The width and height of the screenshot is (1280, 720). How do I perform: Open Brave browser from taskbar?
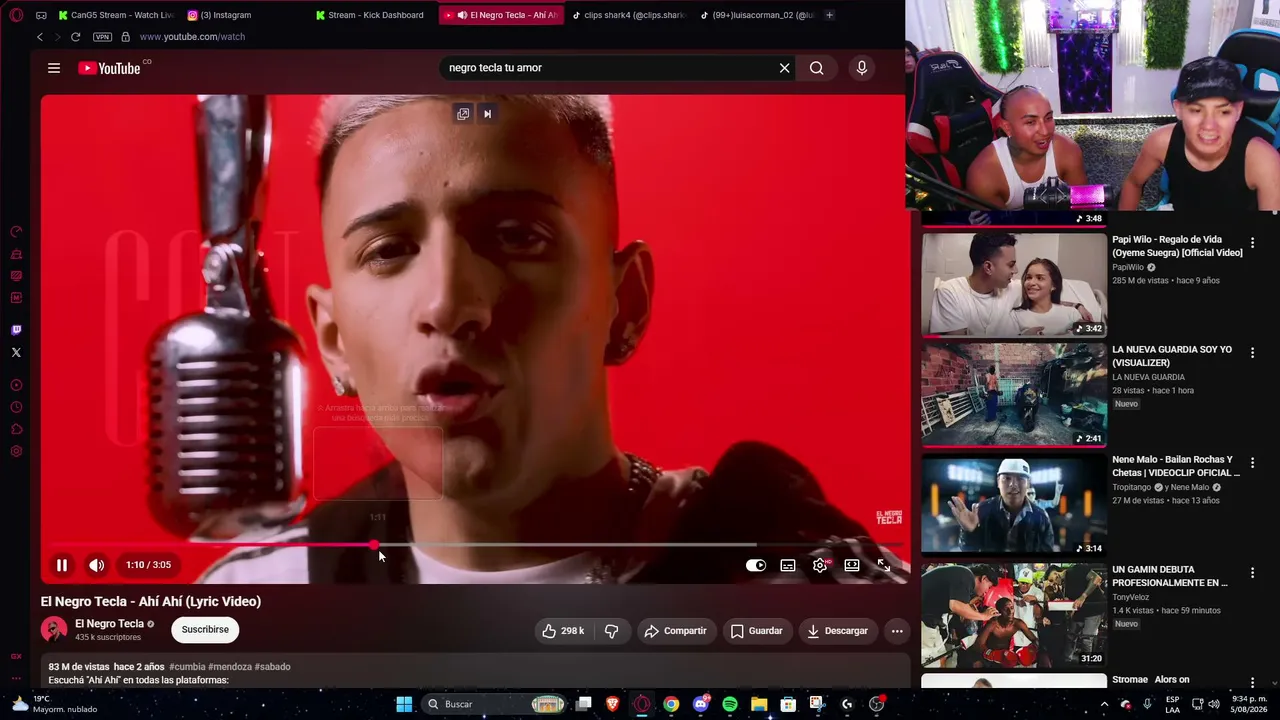tap(613, 704)
